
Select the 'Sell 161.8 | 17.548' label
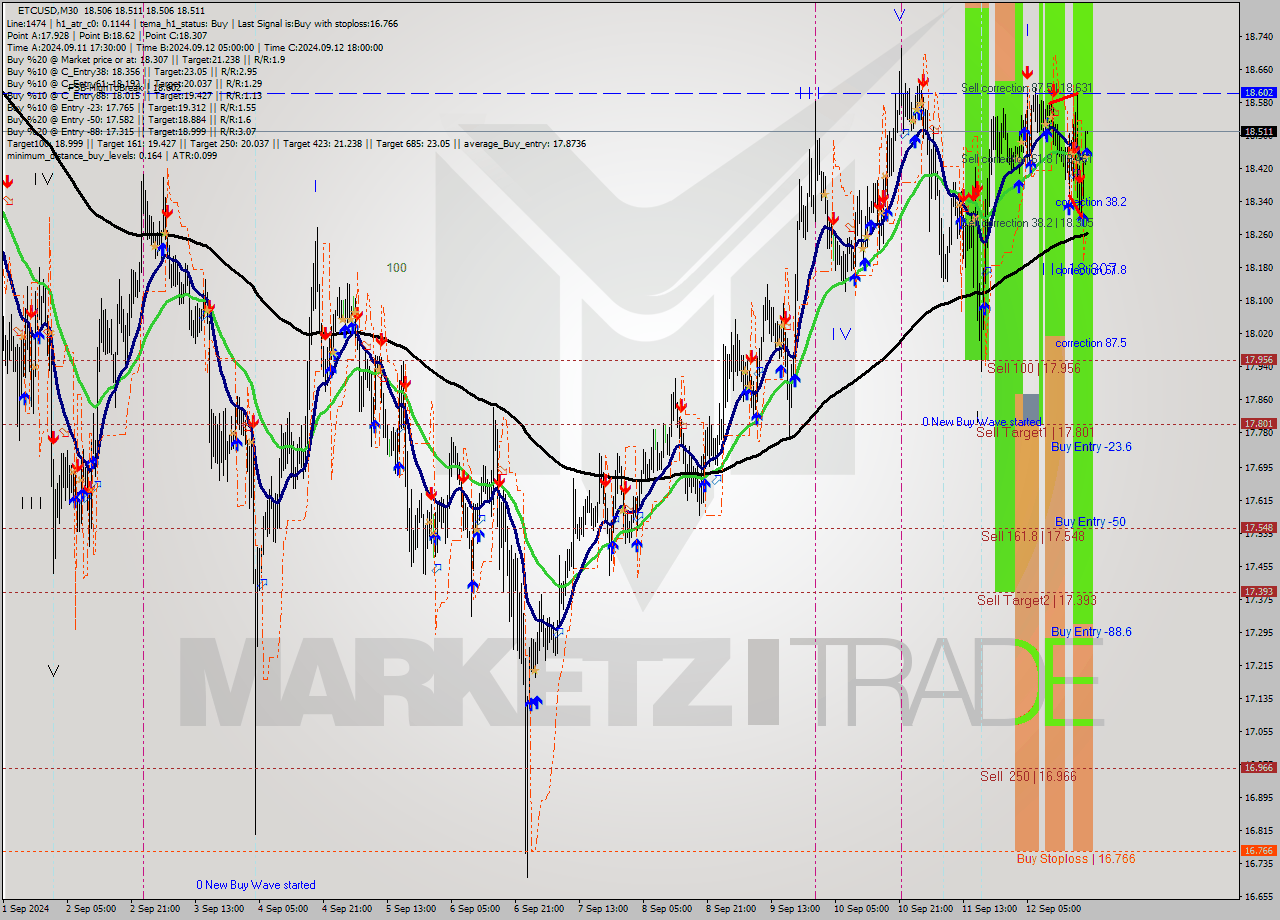click(1033, 537)
